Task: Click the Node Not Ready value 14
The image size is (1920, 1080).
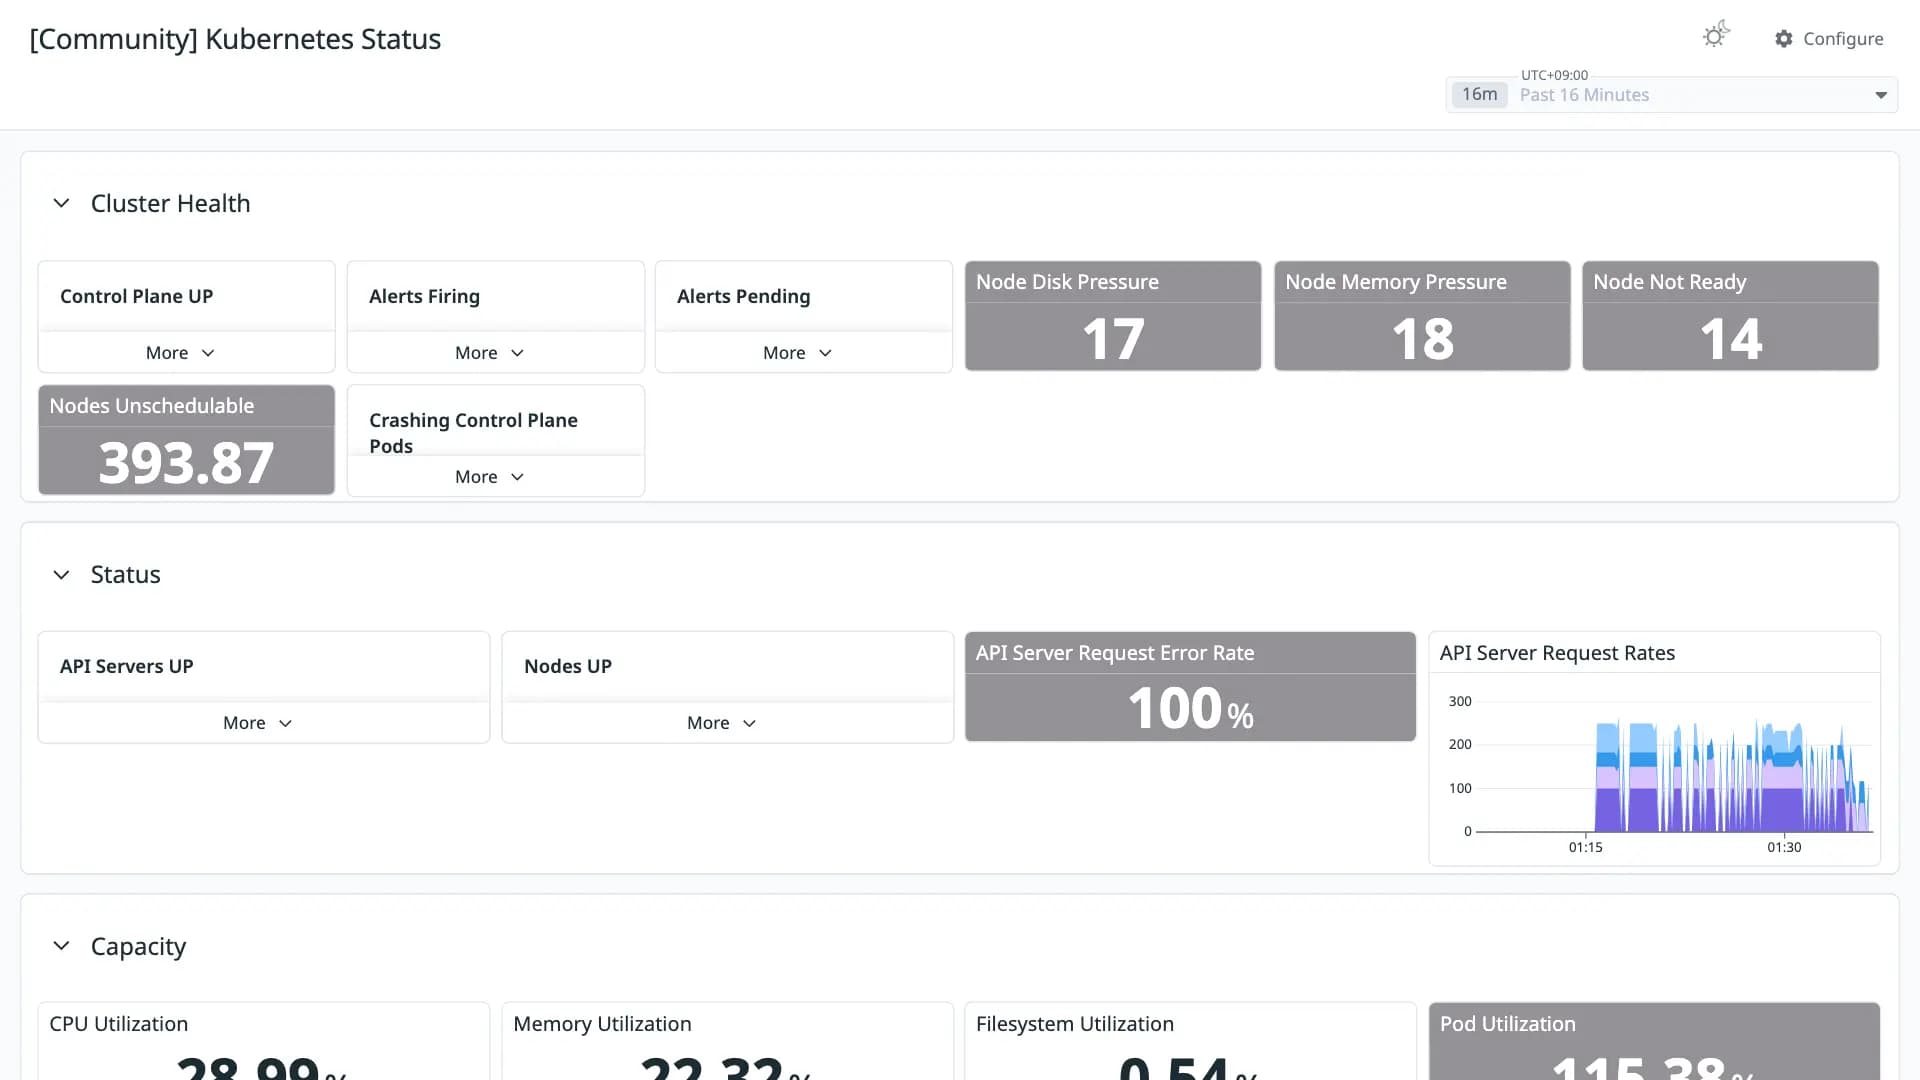Action: 1731,339
